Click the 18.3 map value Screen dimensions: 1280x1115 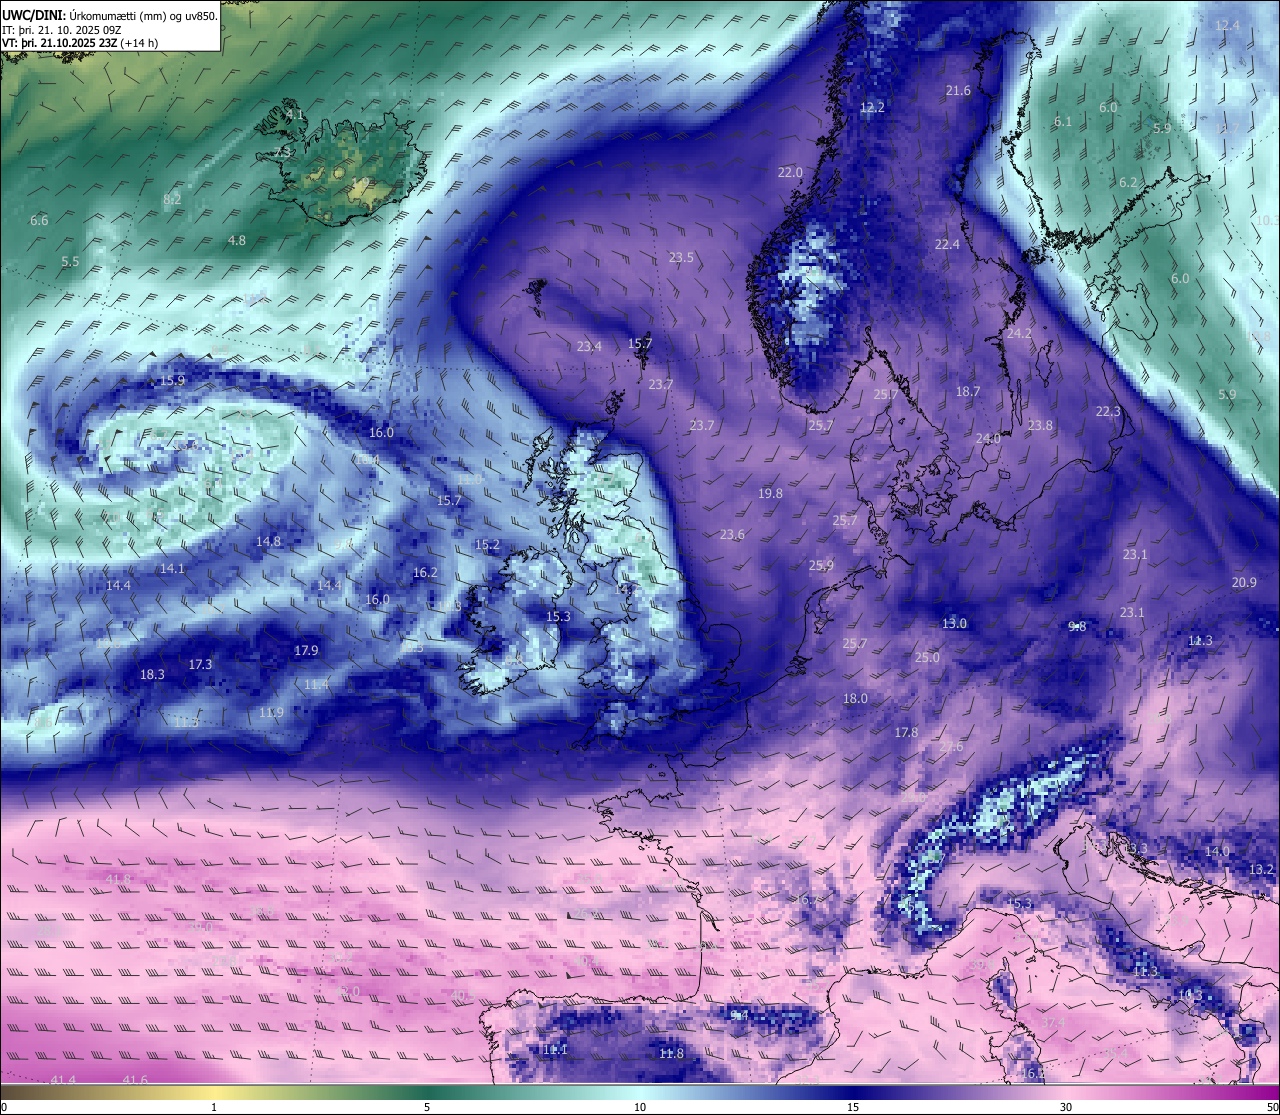[x=152, y=675]
